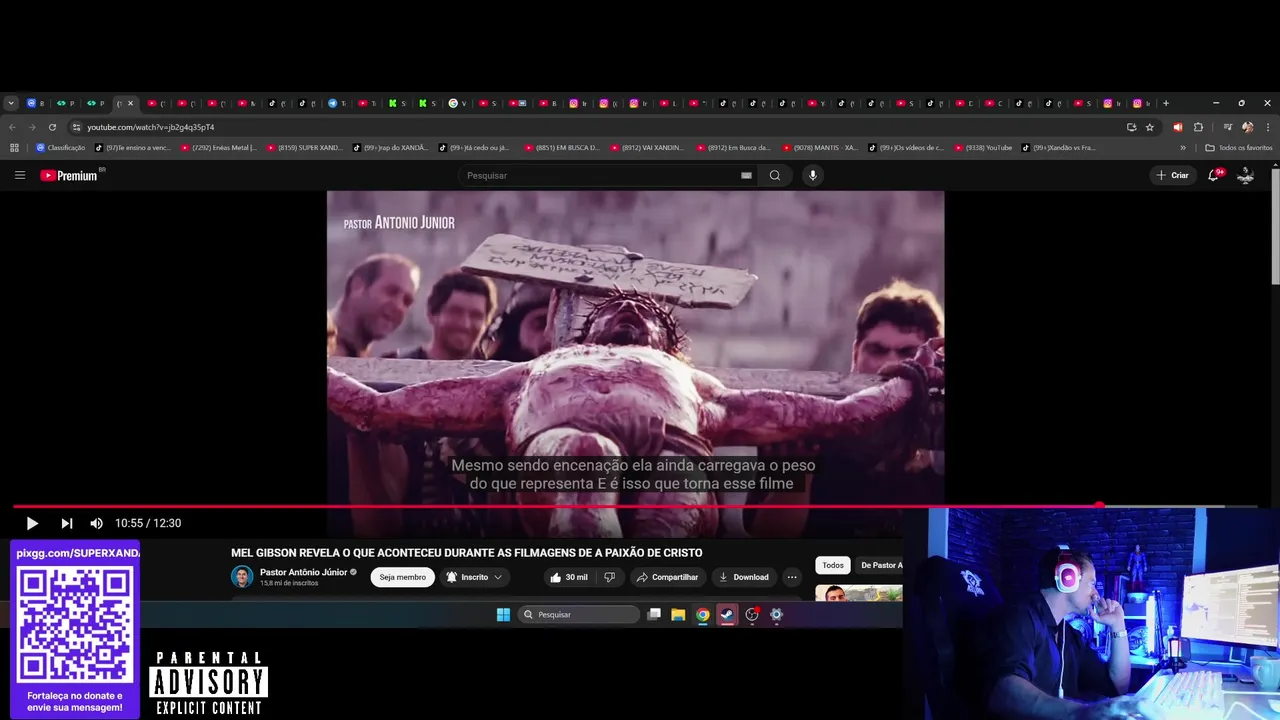
Task: Install app icon in address bar
Action: [x=1131, y=127]
